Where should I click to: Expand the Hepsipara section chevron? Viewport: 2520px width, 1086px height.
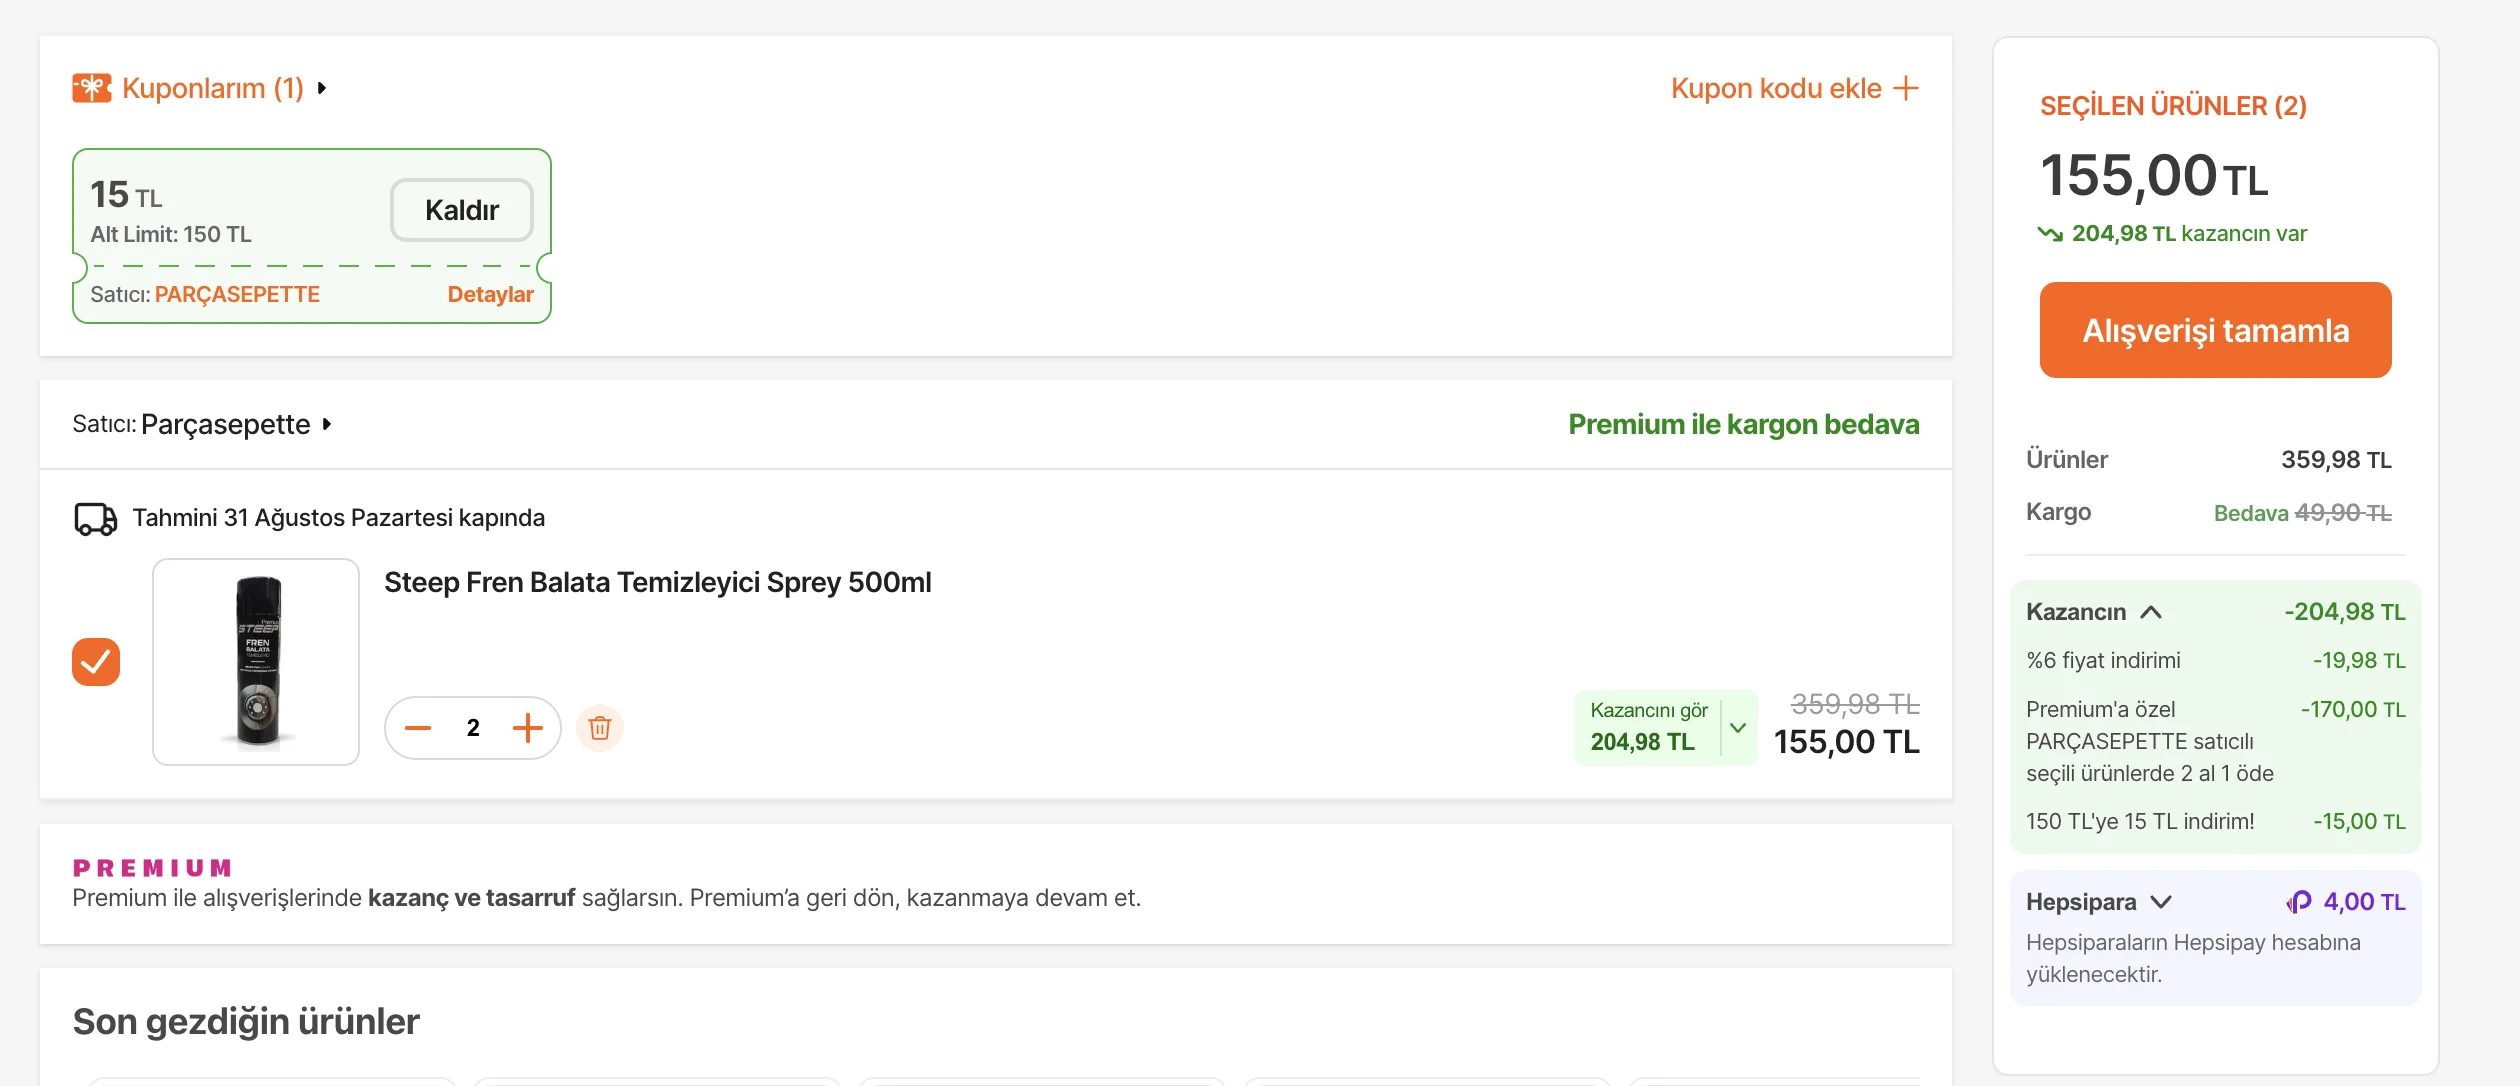point(2161,902)
